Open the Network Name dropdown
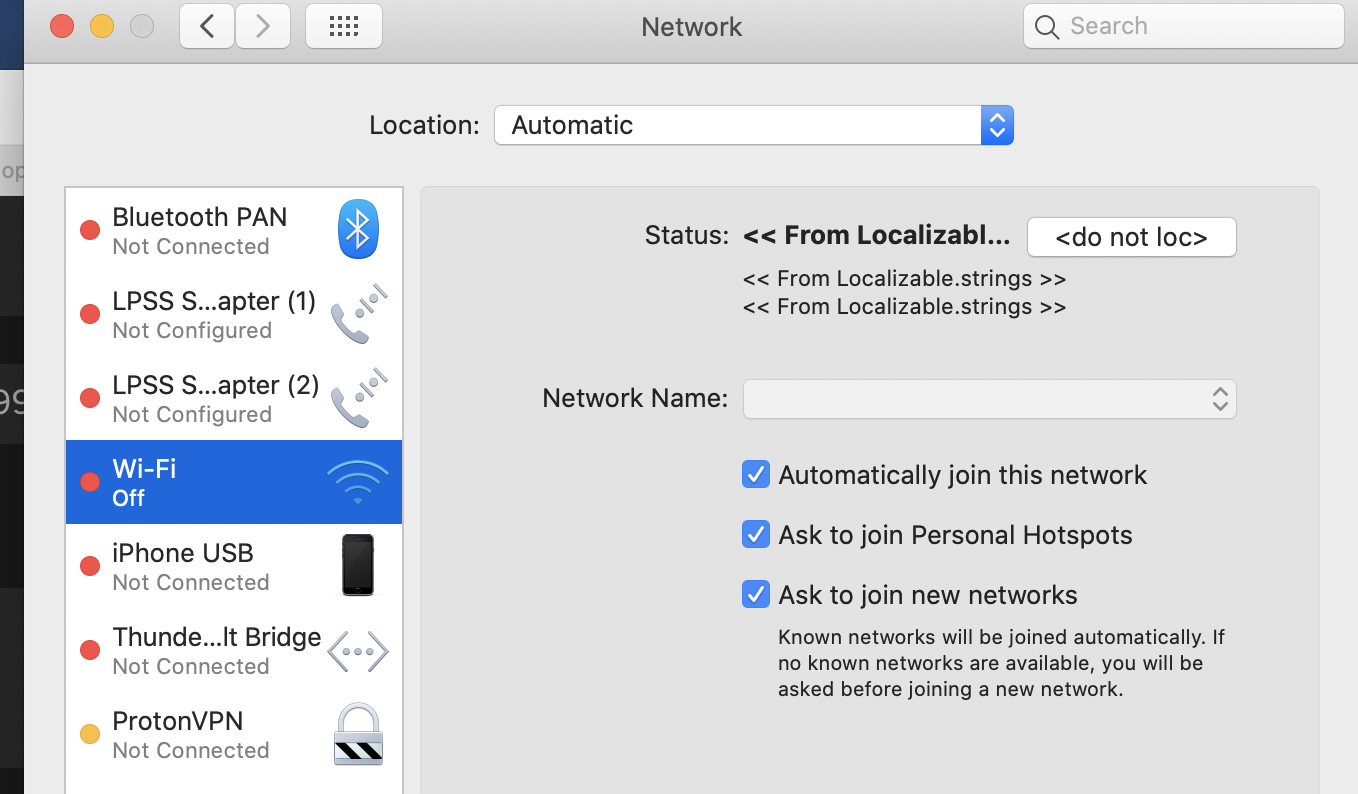The height and width of the screenshot is (794, 1358). click(x=990, y=398)
